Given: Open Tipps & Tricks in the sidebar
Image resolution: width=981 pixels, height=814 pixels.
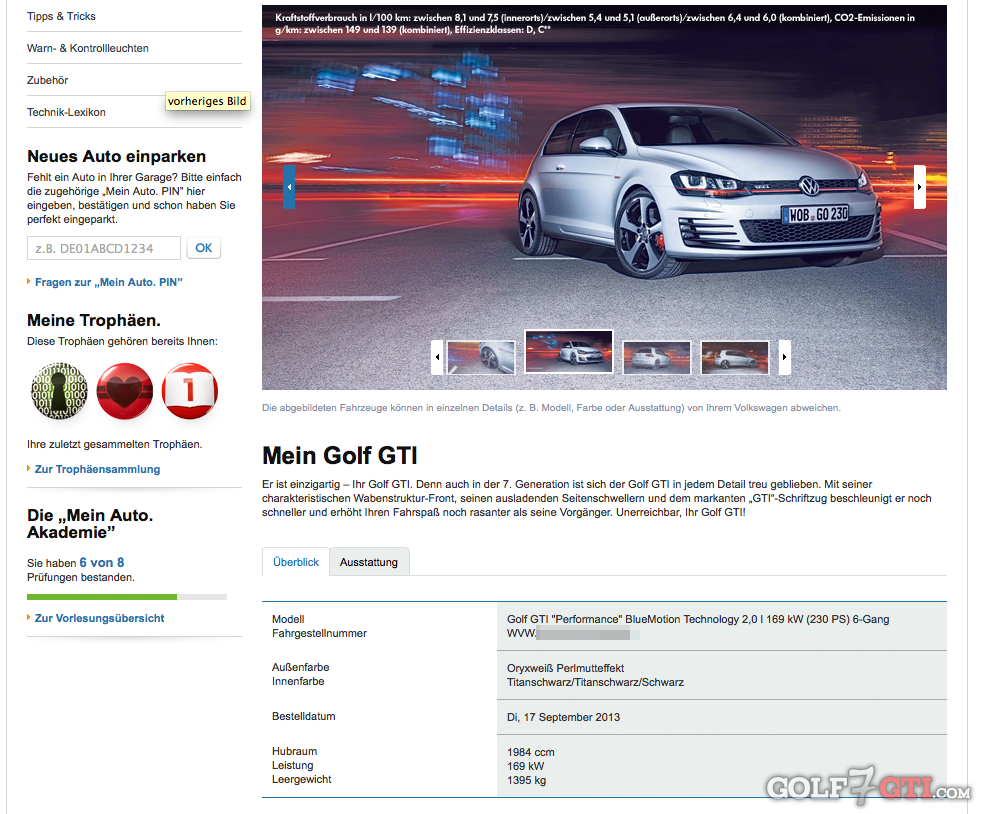Looking at the screenshot, I should pyautogui.click(x=61, y=16).
